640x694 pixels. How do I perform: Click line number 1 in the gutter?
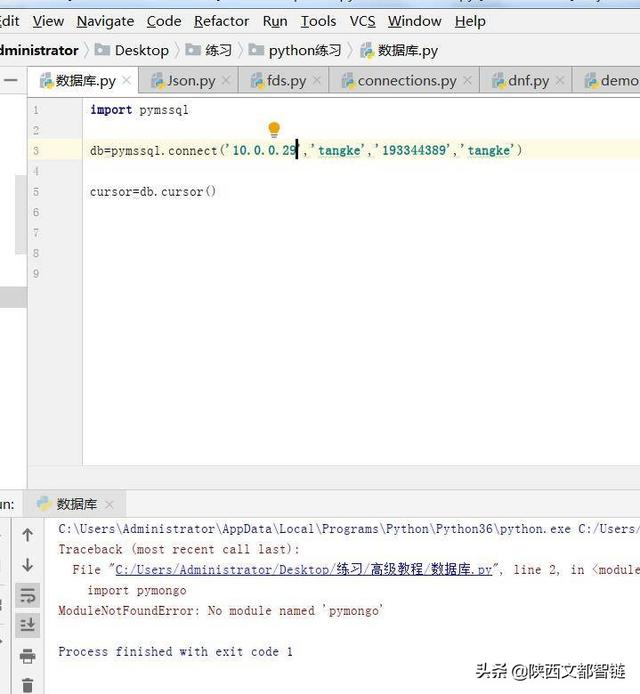36,110
